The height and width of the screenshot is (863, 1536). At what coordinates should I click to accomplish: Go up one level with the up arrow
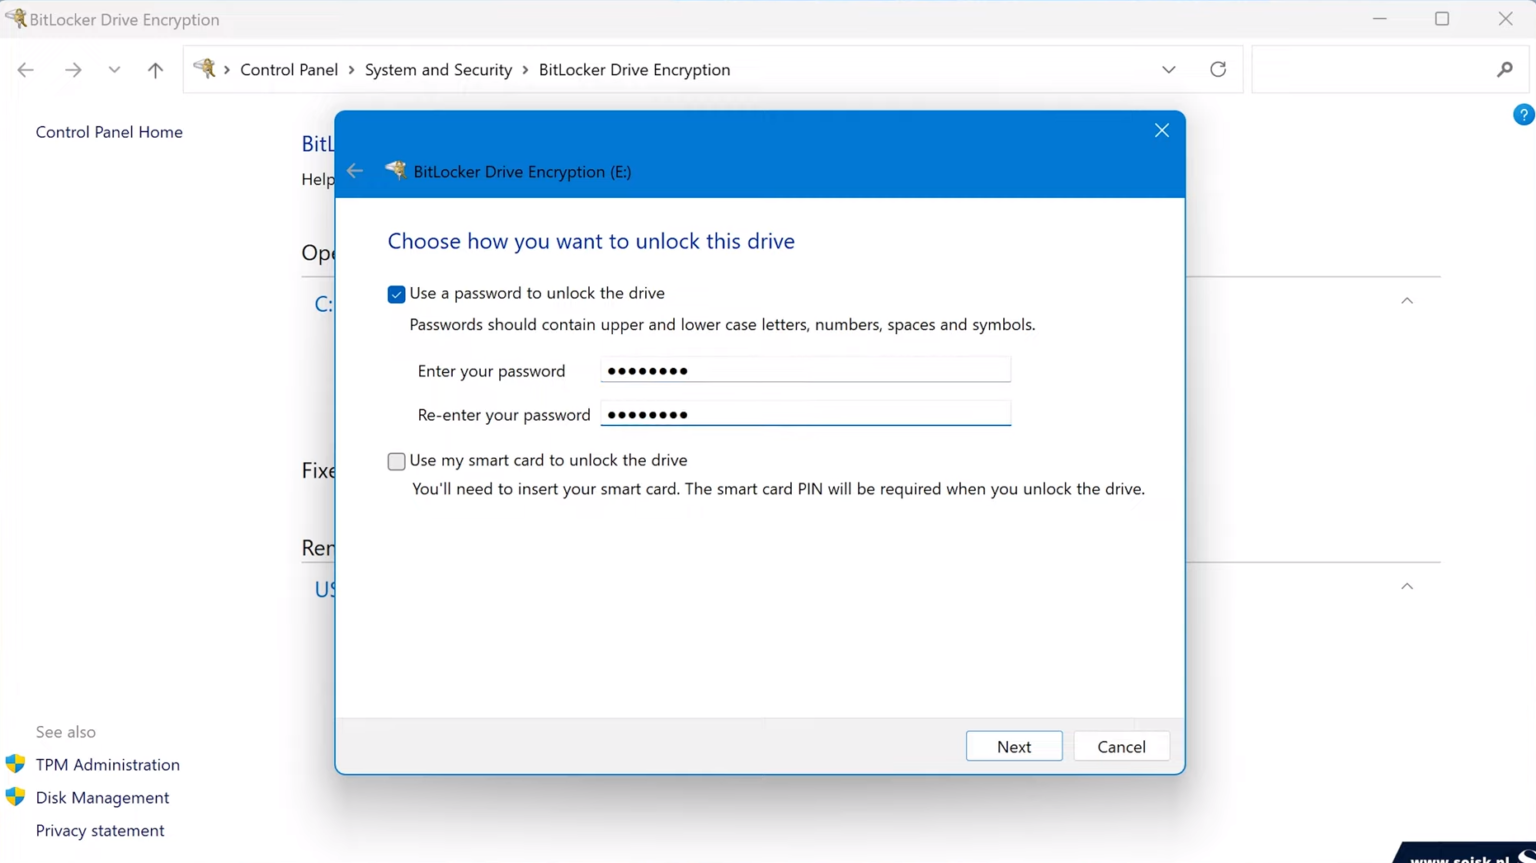(x=155, y=69)
